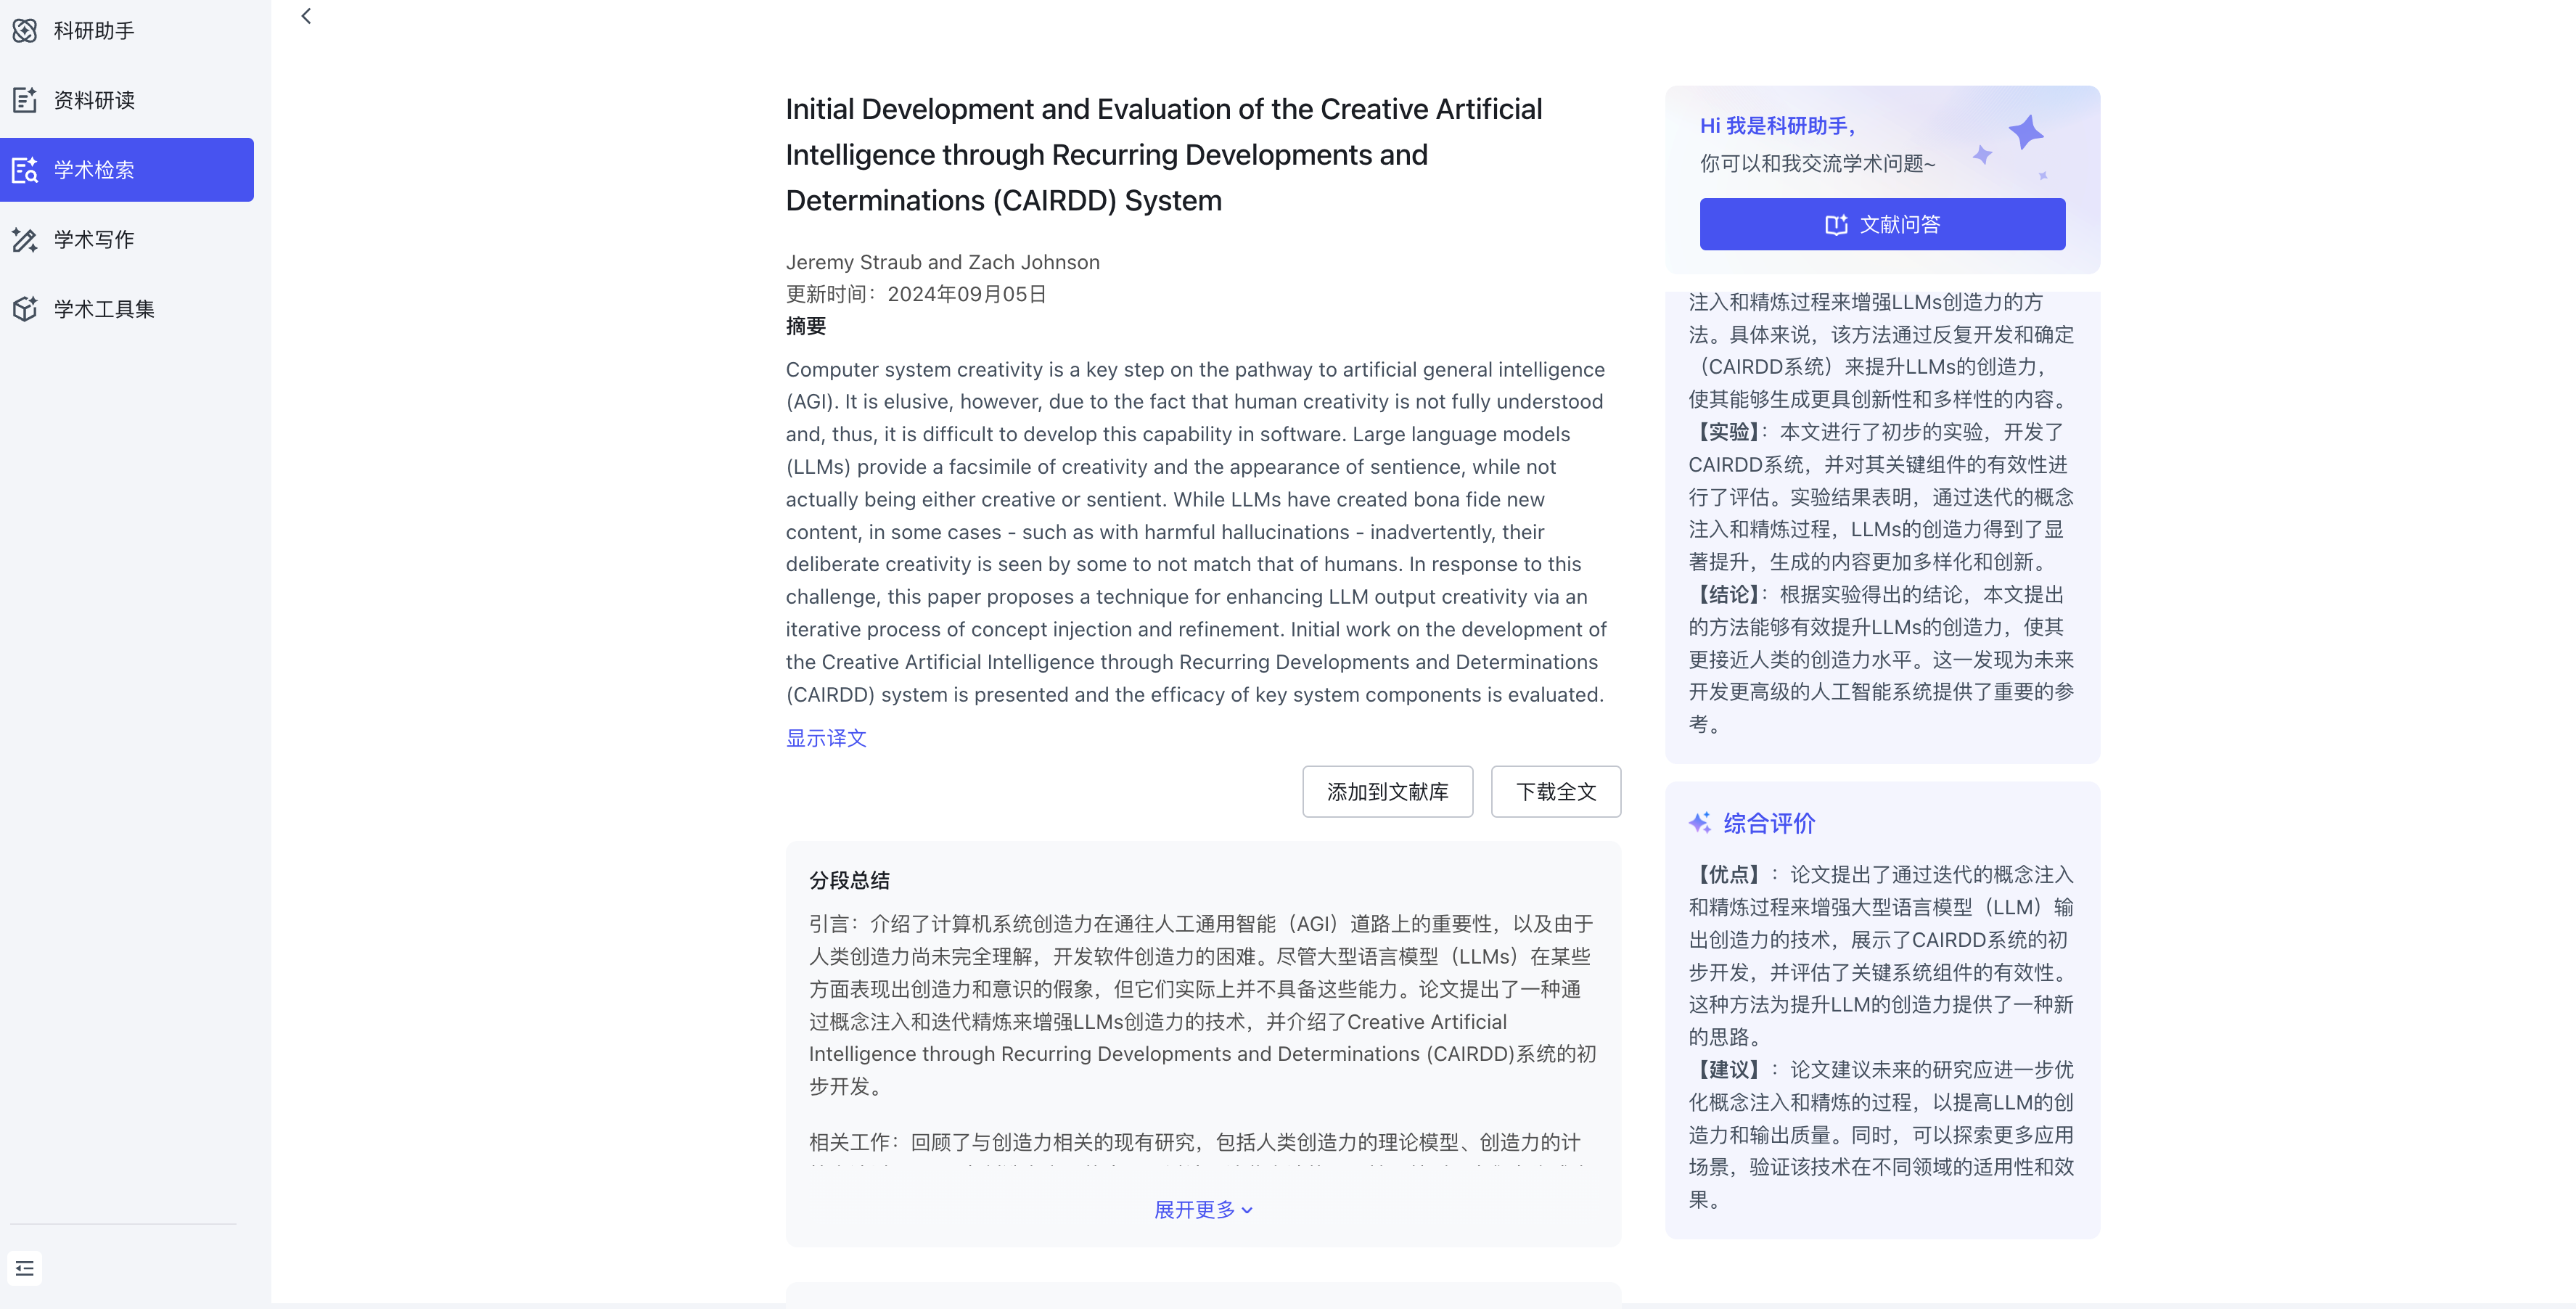Show abstract translation via 显示译文
This screenshot has height=1309, width=2576.
[x=826, y=738]
